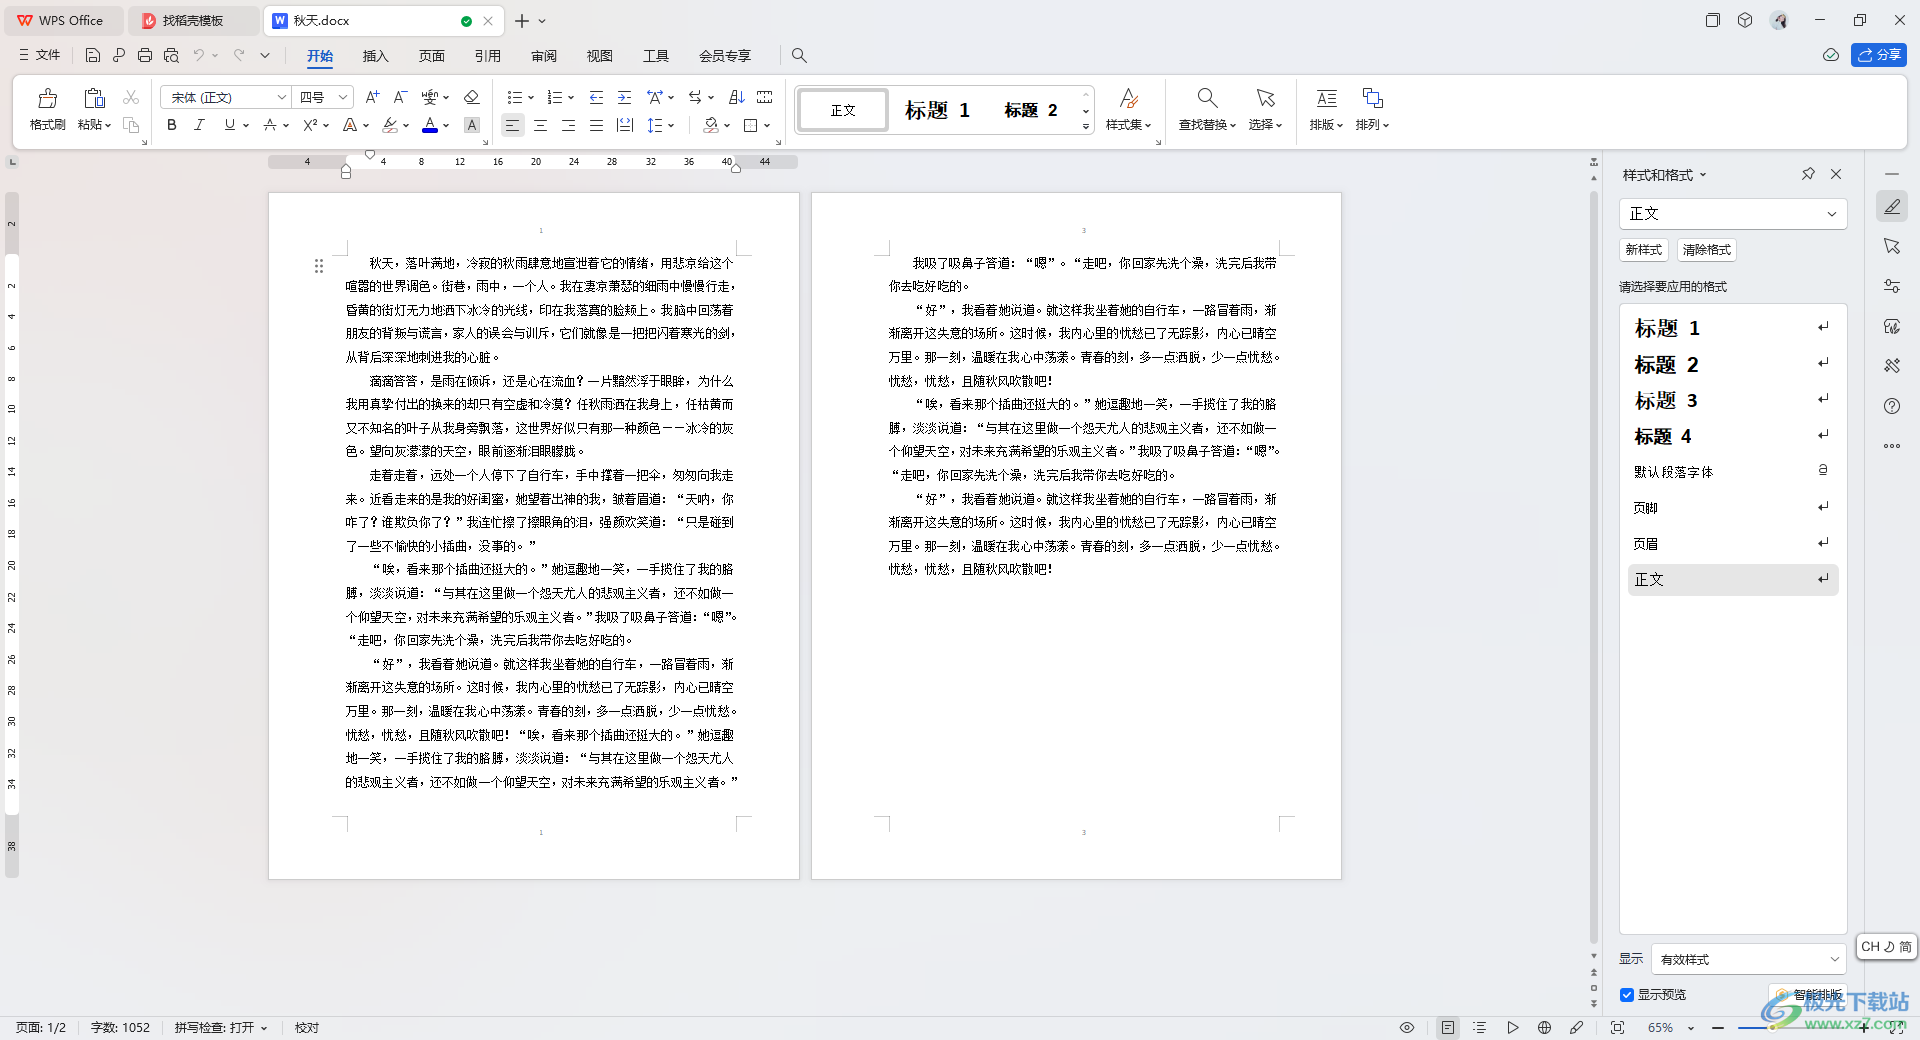Click the search icon in menu bar
Image resolution: width=1920 pixels, height=1040 pixels.
(x=799, y=55)
